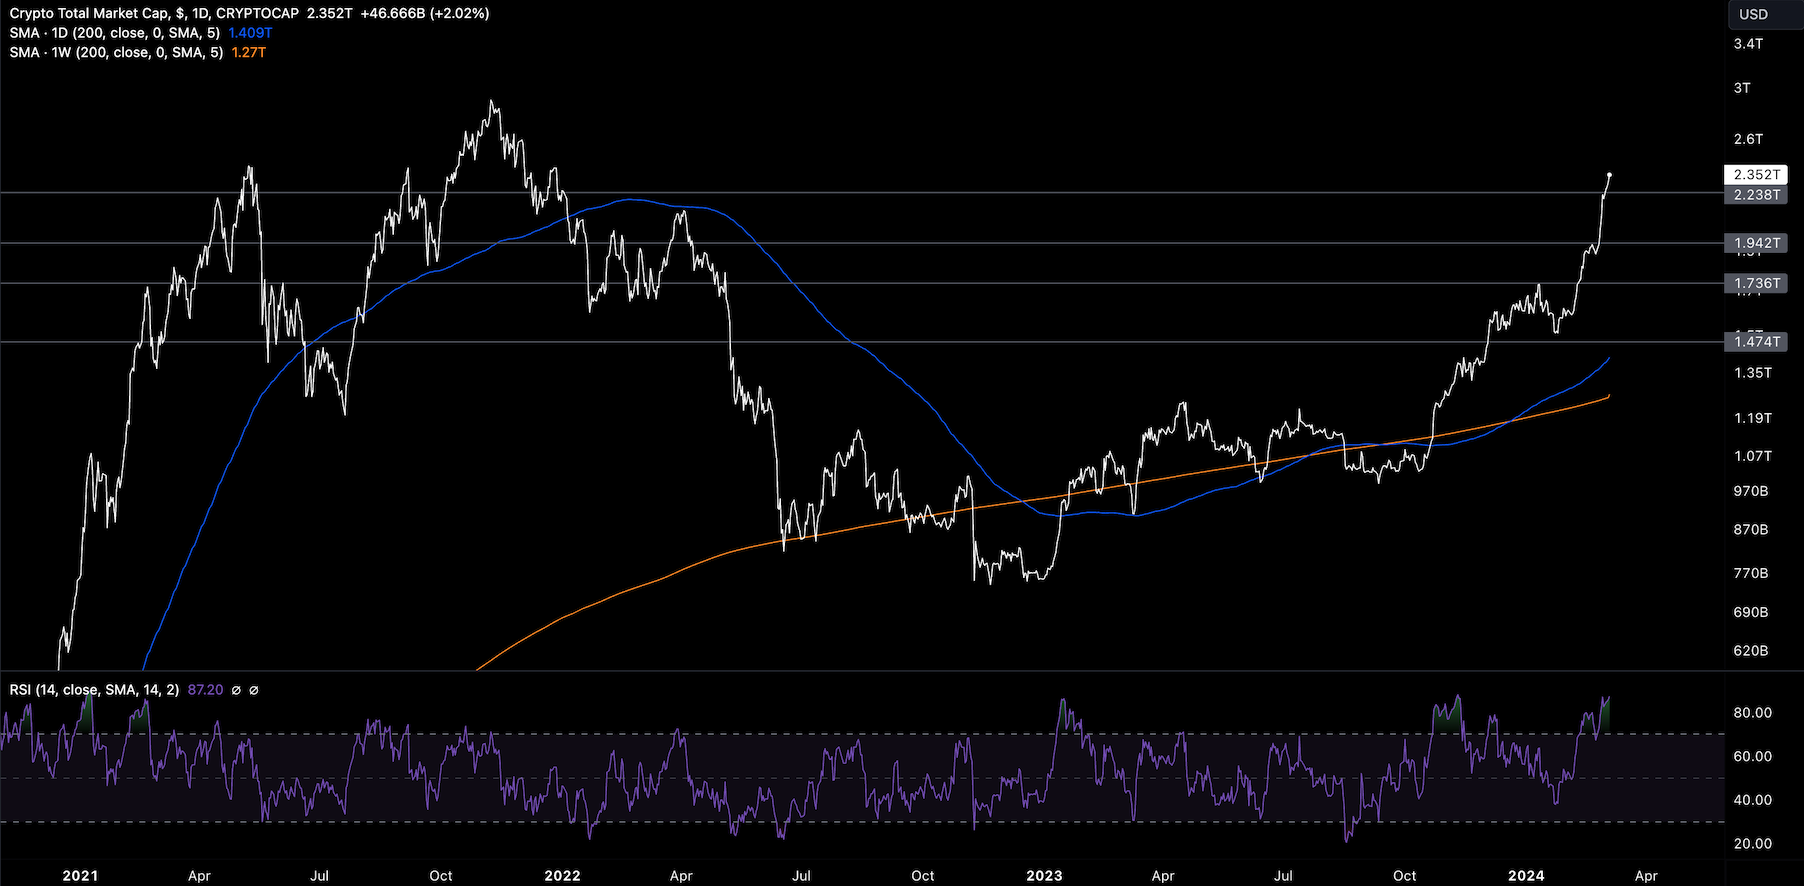Click the blue 1.409T SMA value
The image size is (1804, 886).
(x=250, y=33)
